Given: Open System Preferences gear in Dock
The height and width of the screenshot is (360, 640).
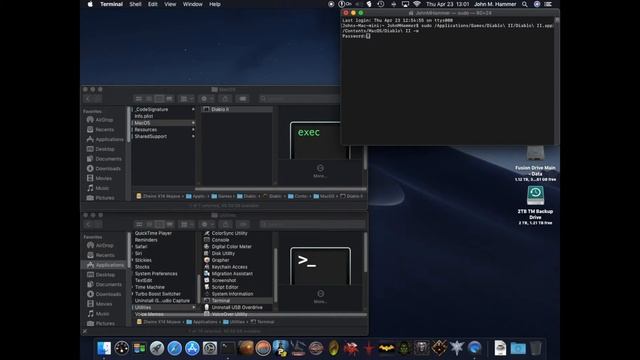Looking at the screenshot, I should click(210, 348).
